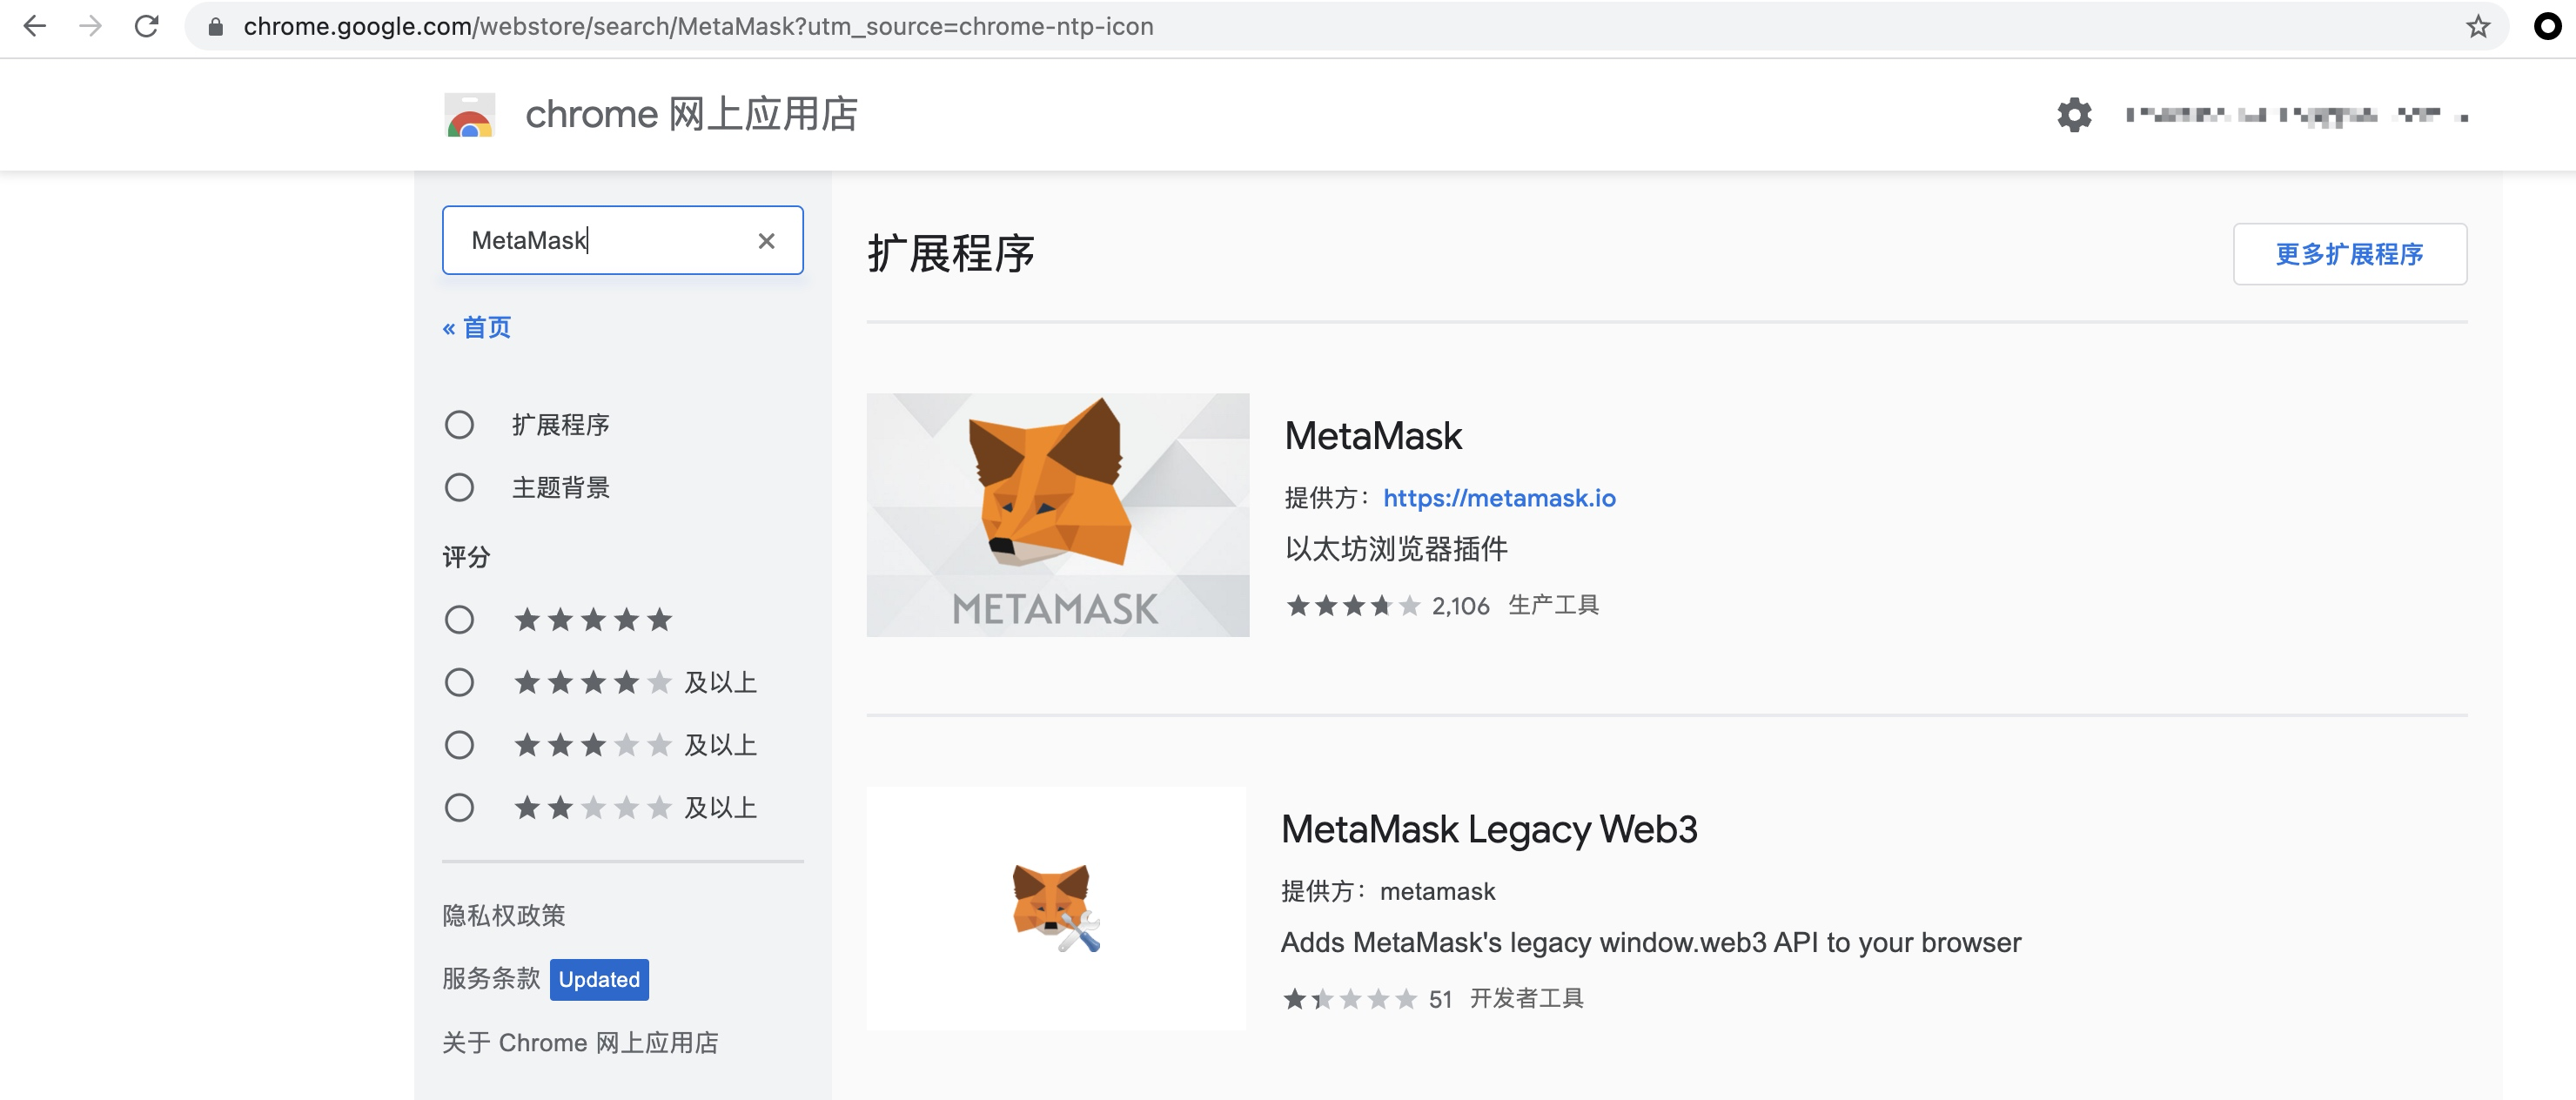Image resolution: width=2576 pixels, height=1100 pixels.
Task: Choose two stars 及以上 rating filter
Action: point(459,808)
